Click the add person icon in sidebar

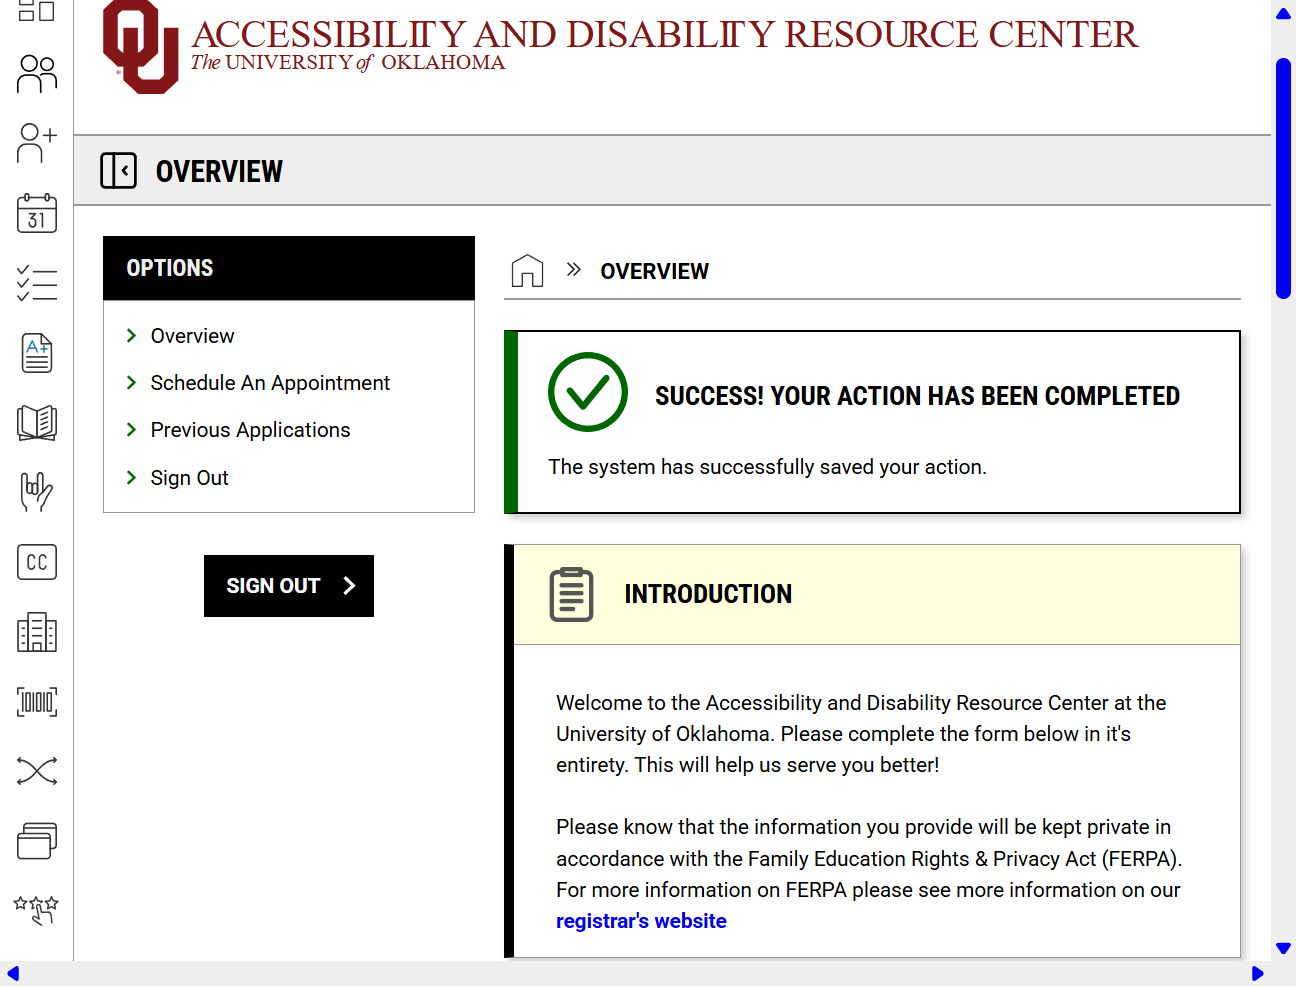tap(37, 143)
